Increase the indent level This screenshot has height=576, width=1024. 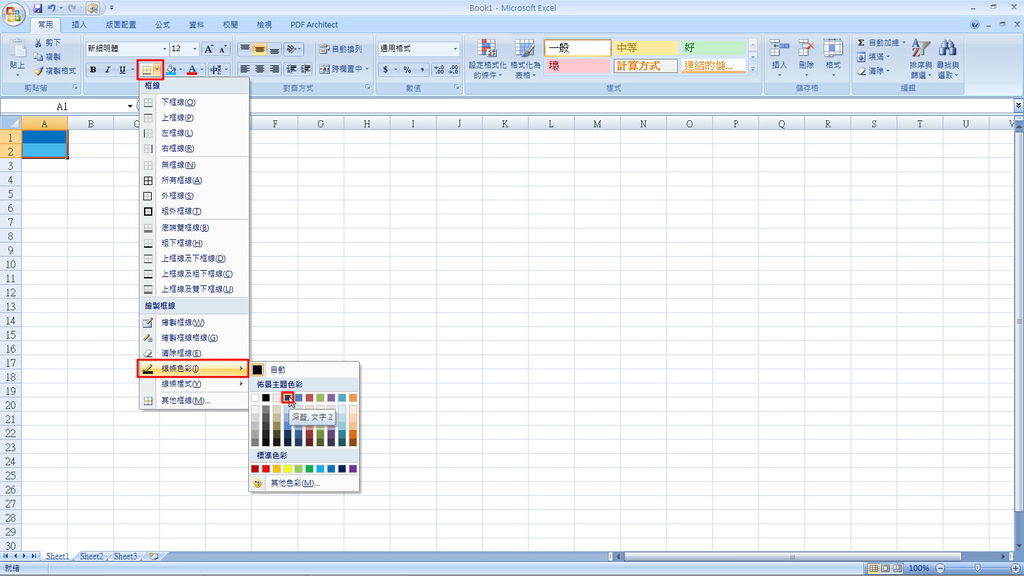pyautogui.click(x=306, y=69)
